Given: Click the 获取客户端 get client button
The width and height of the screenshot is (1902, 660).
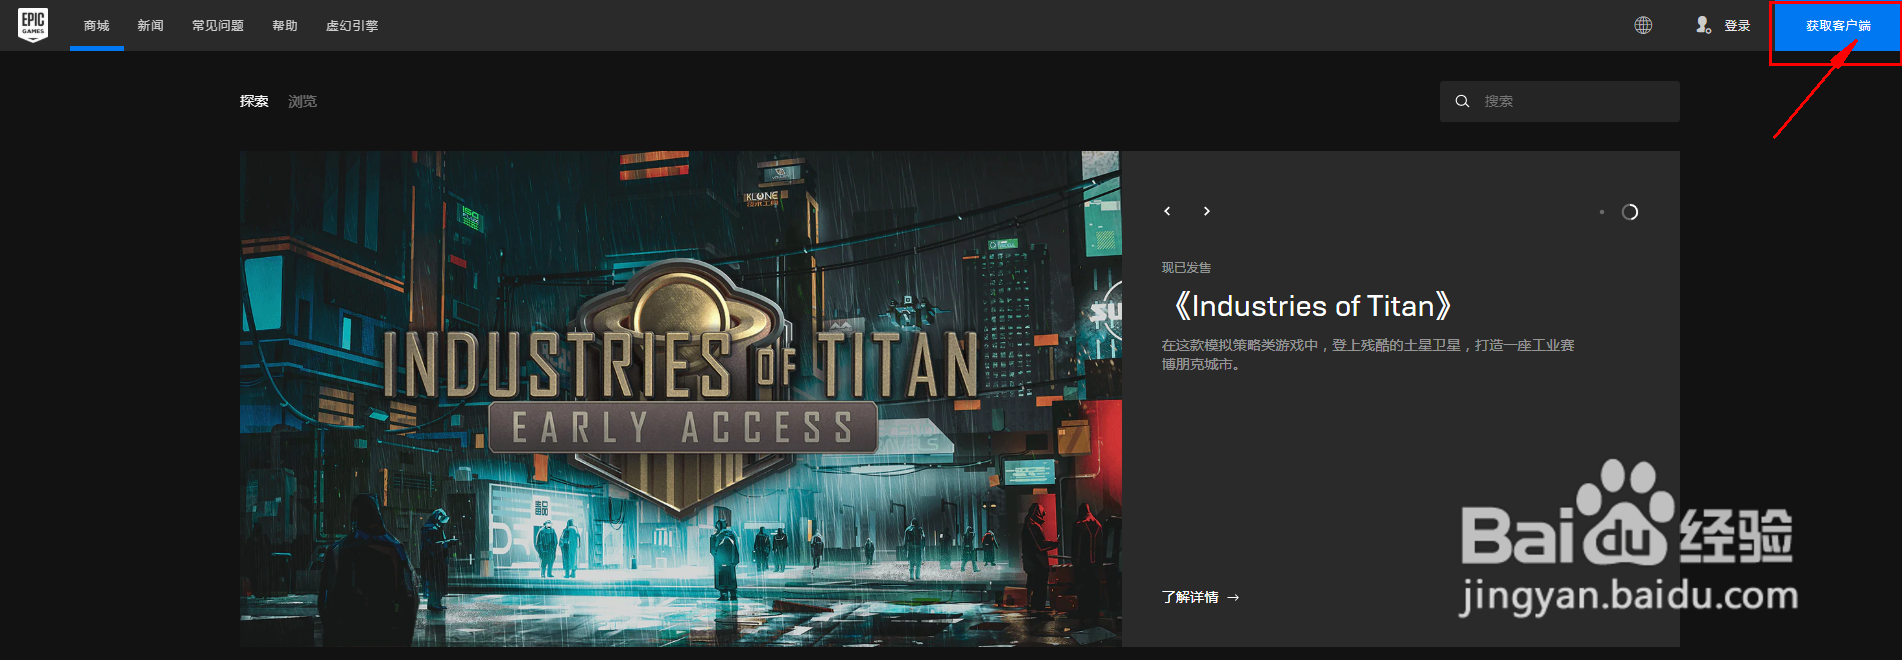Looking at the screenshot, I should click(1838, 26).
